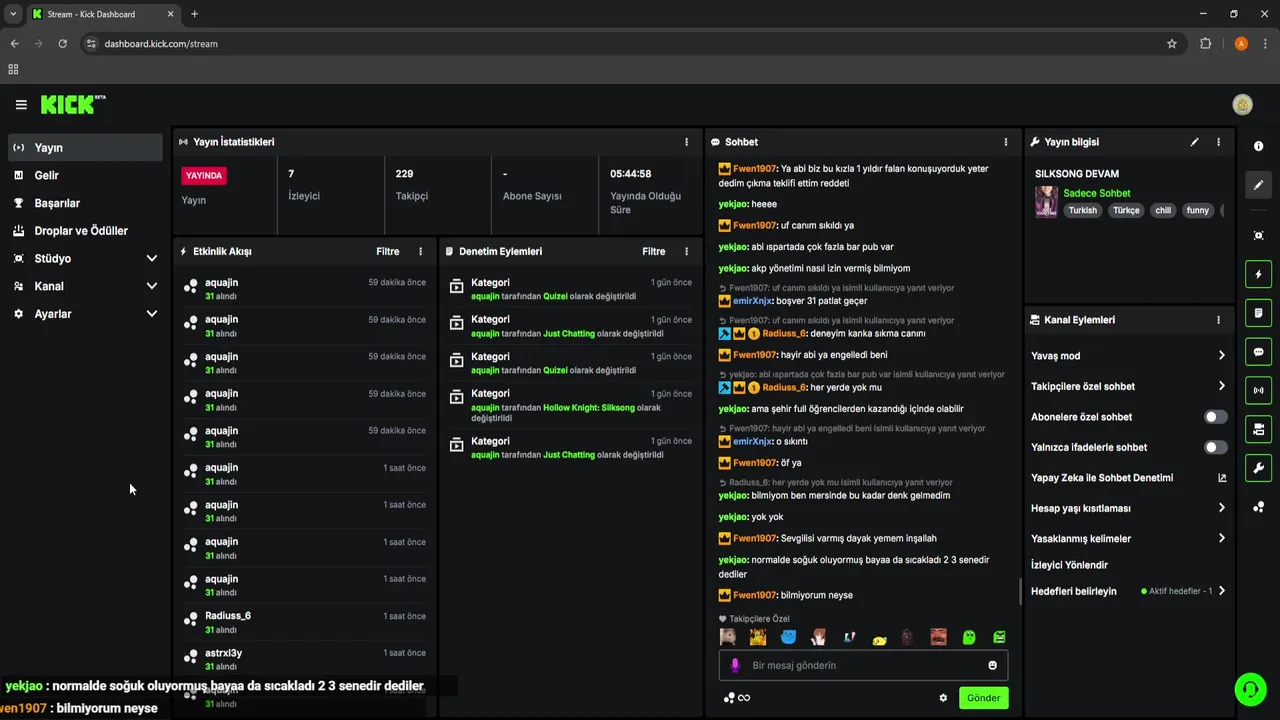Open Yasaklanmış kelimeler chevron
This screenshot has height=720, width=1280.
pos(1222,538)
